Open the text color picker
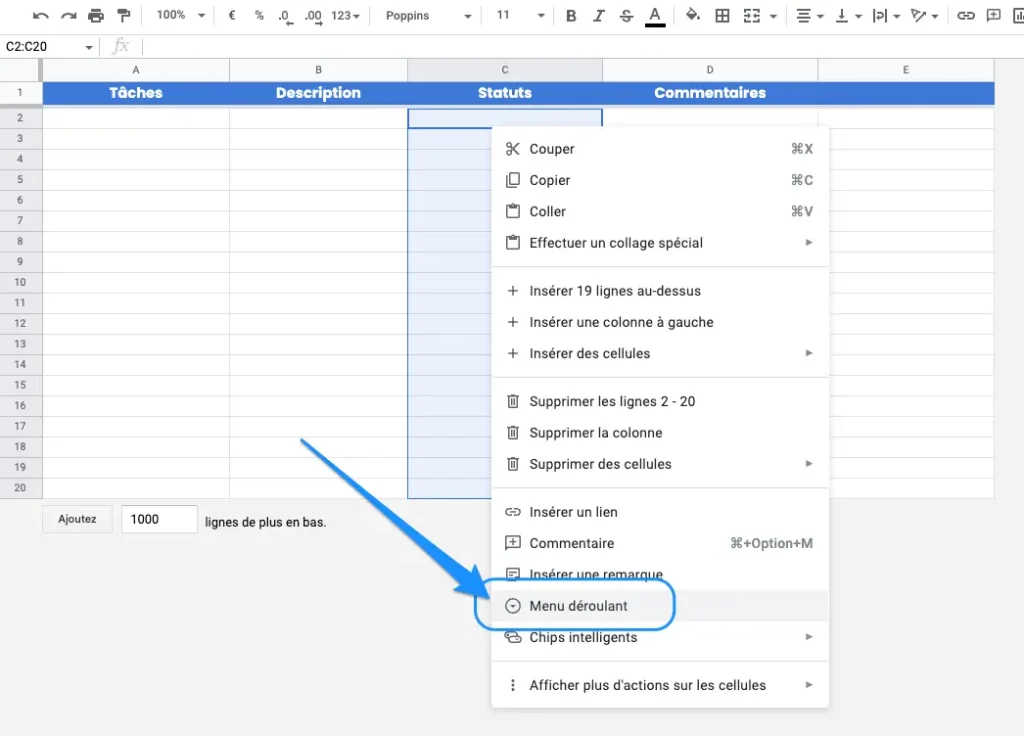 pyautogui.click(x=656, y=15)
